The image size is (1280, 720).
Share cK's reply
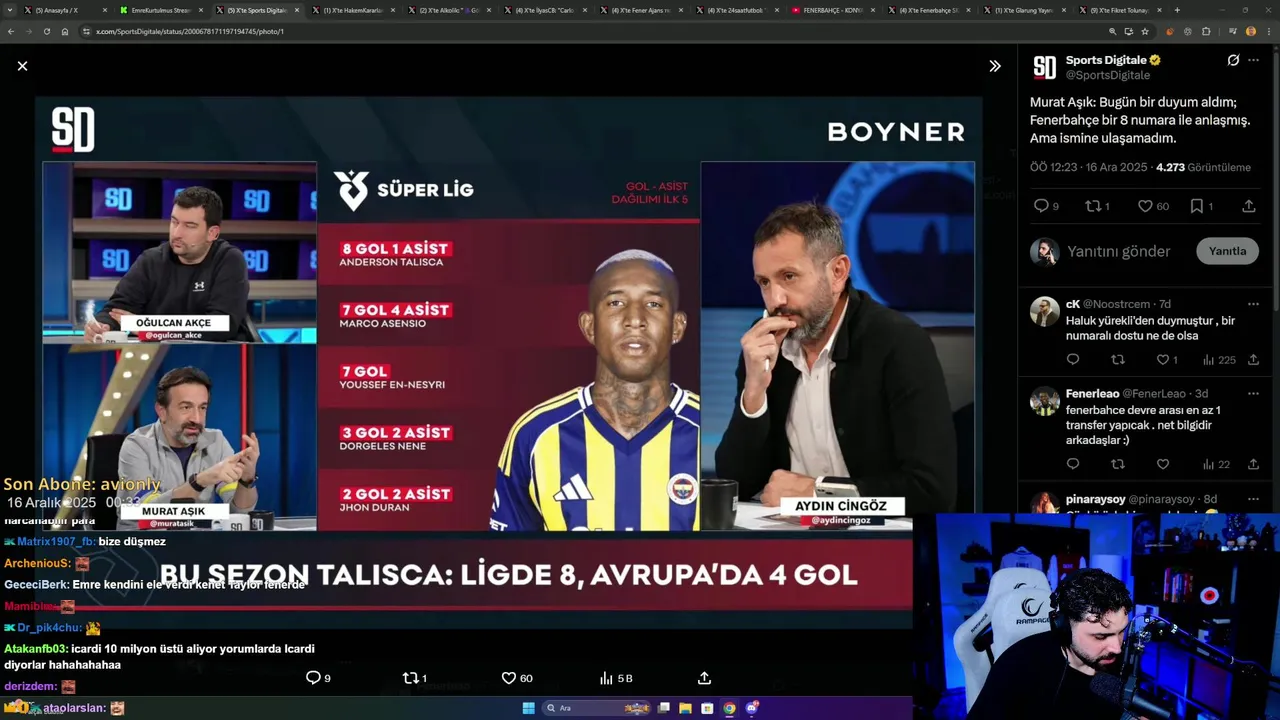pos(1253,360)
